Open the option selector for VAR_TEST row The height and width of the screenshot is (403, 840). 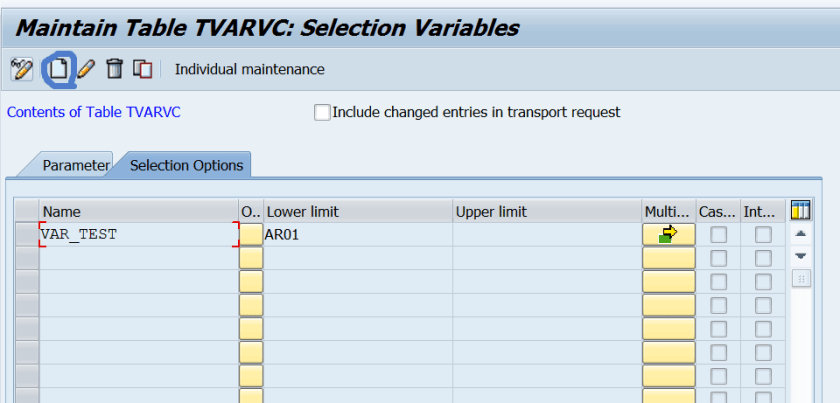[x=251, y=235]
